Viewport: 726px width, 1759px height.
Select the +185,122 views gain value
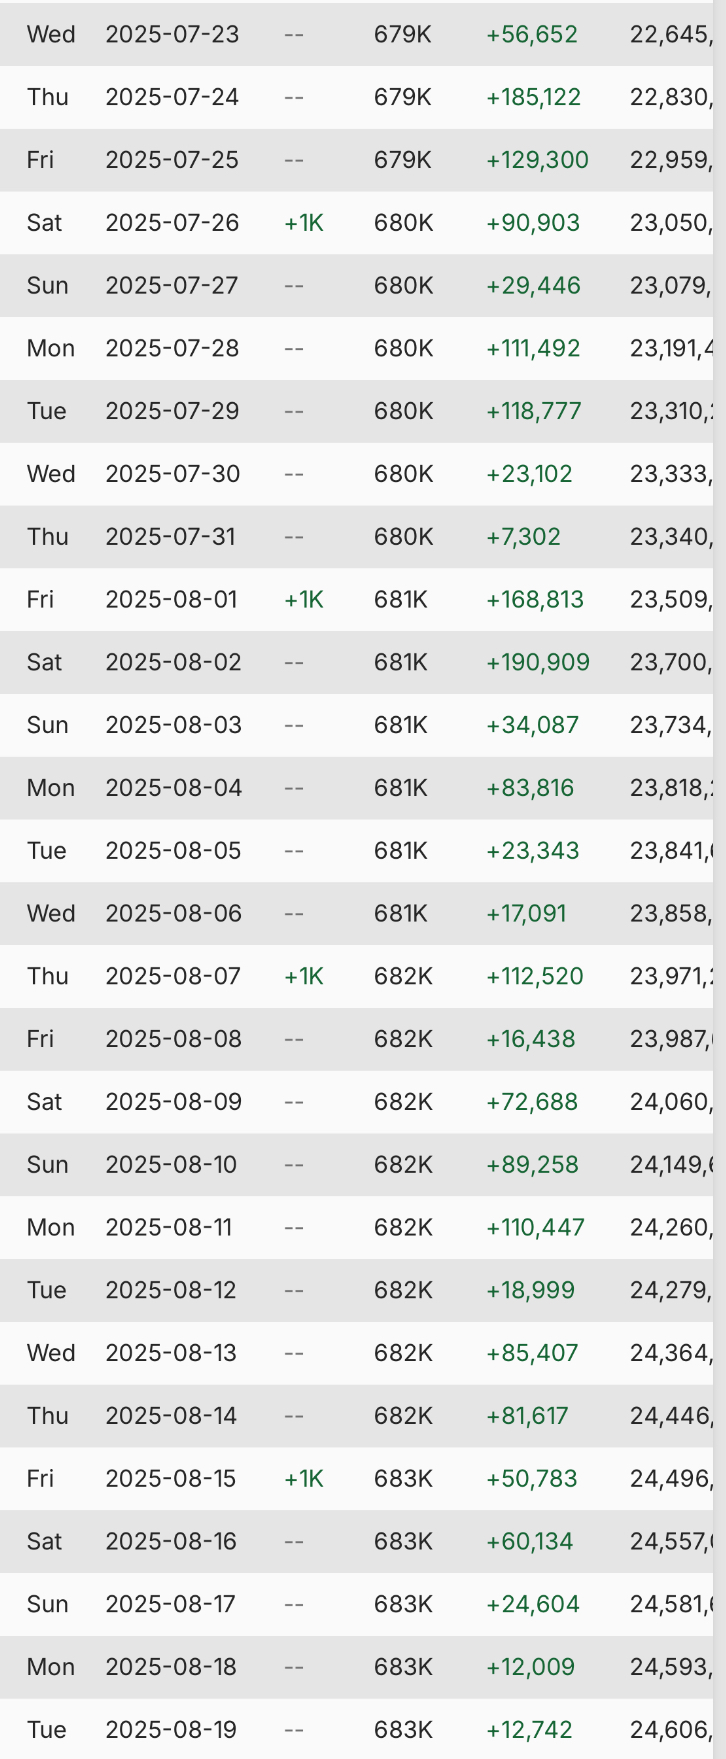(x=533, y=97)
